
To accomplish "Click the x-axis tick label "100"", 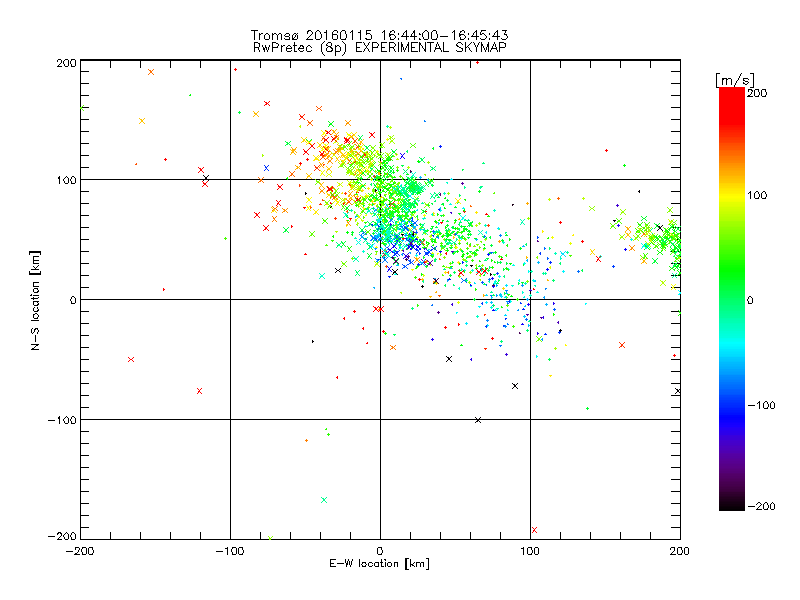I will [x=530, y=551].
